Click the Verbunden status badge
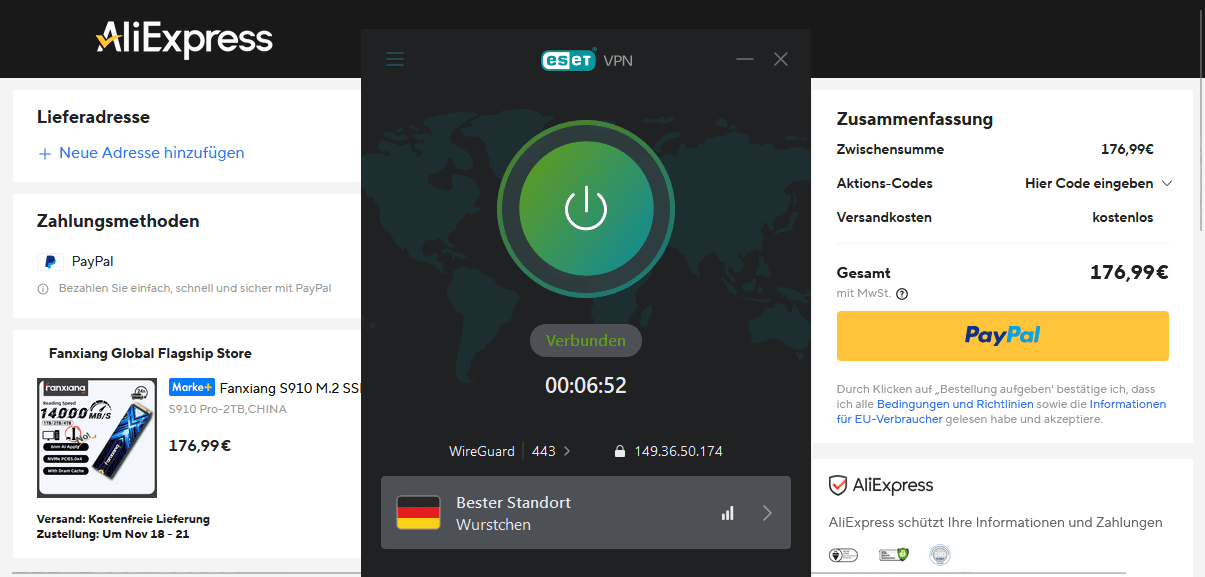The height and width of the screenshot is (577, 1205). point(586,340)
